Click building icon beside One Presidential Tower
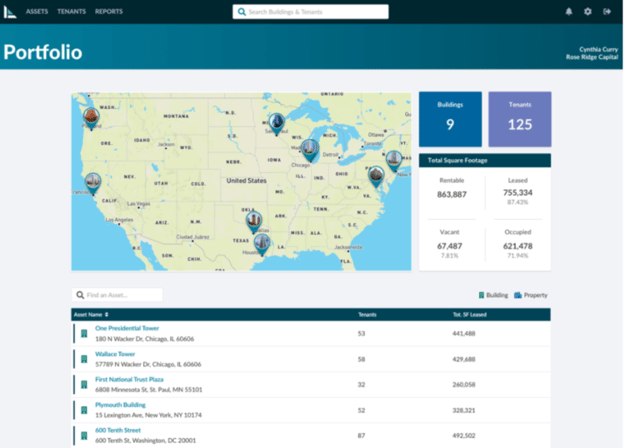Viewport: 625px width, 448px height. point(84,333)
